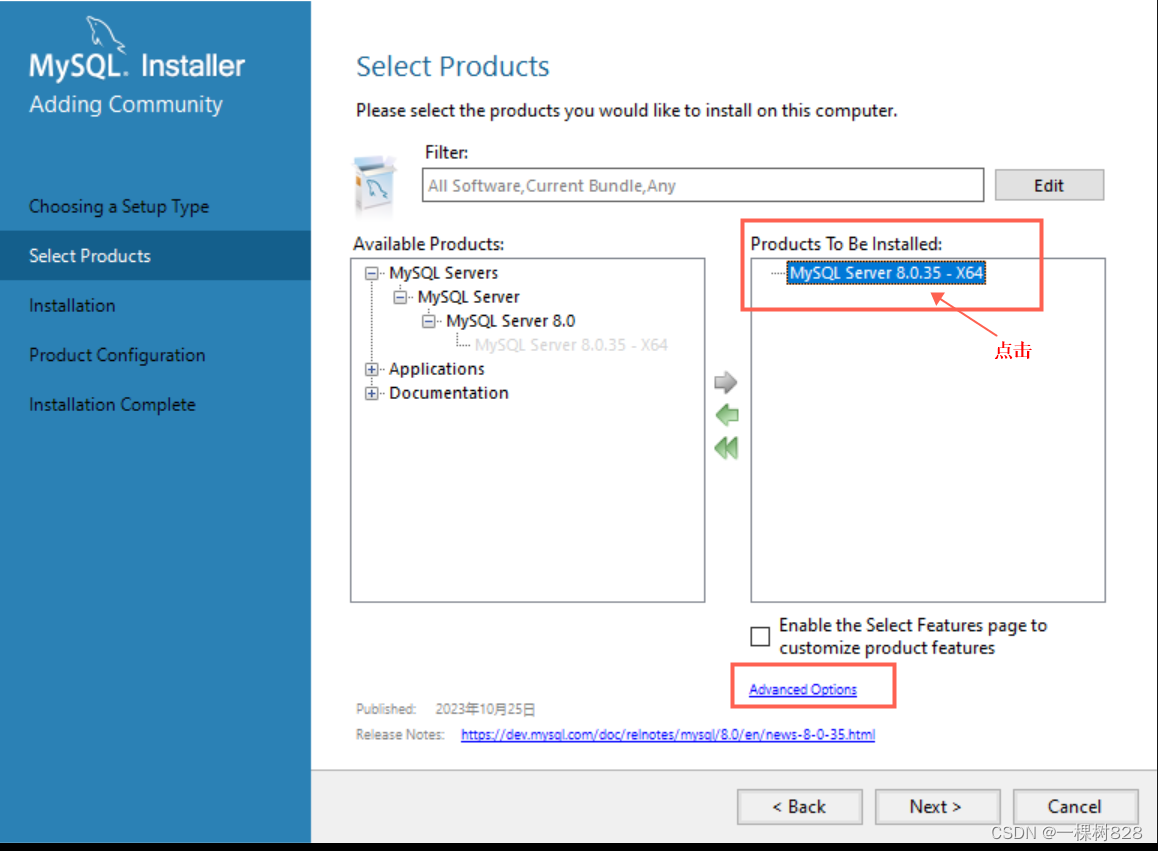Image resolution: width=1158 pixels, height=851 pixels.
Task: Click the product box icon beside Filter
Action: [x=375, y=185]
